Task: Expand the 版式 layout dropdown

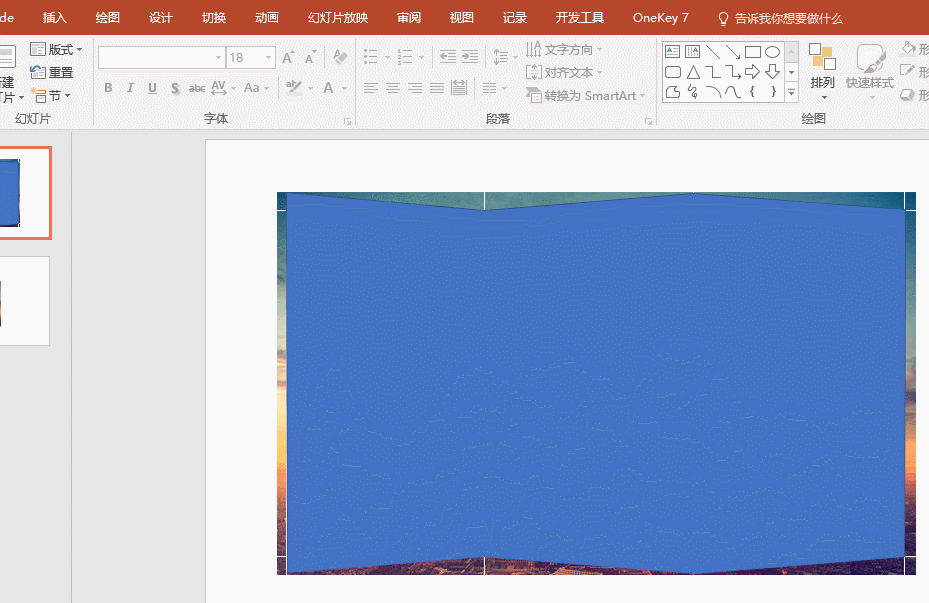Action: [58, 50]
